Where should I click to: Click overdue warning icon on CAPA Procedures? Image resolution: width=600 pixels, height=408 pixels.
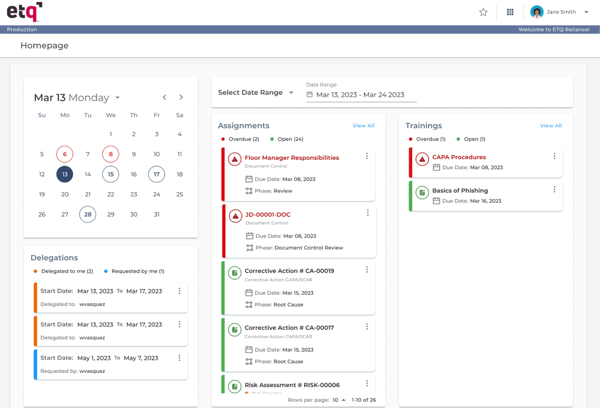point(422,159)
